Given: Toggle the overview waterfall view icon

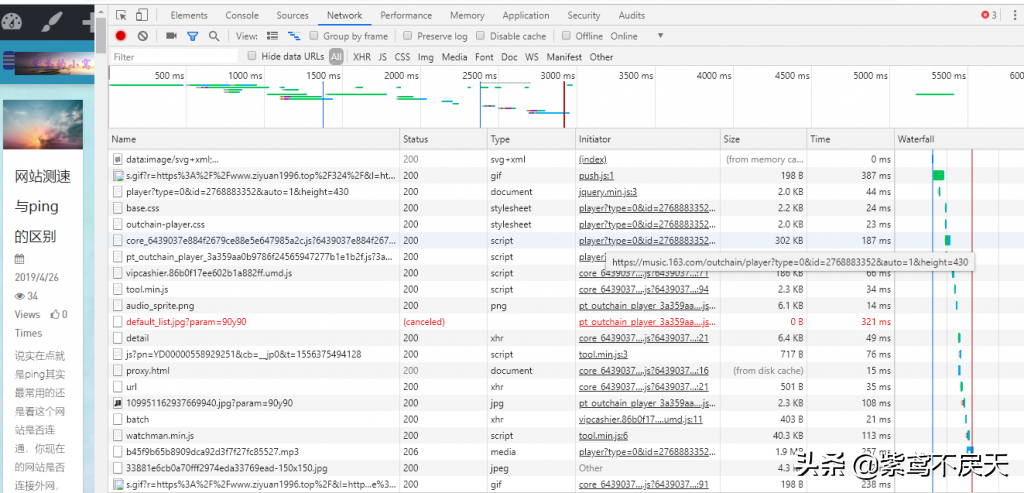Looking at the screenshot, I should tap(294, 36).
